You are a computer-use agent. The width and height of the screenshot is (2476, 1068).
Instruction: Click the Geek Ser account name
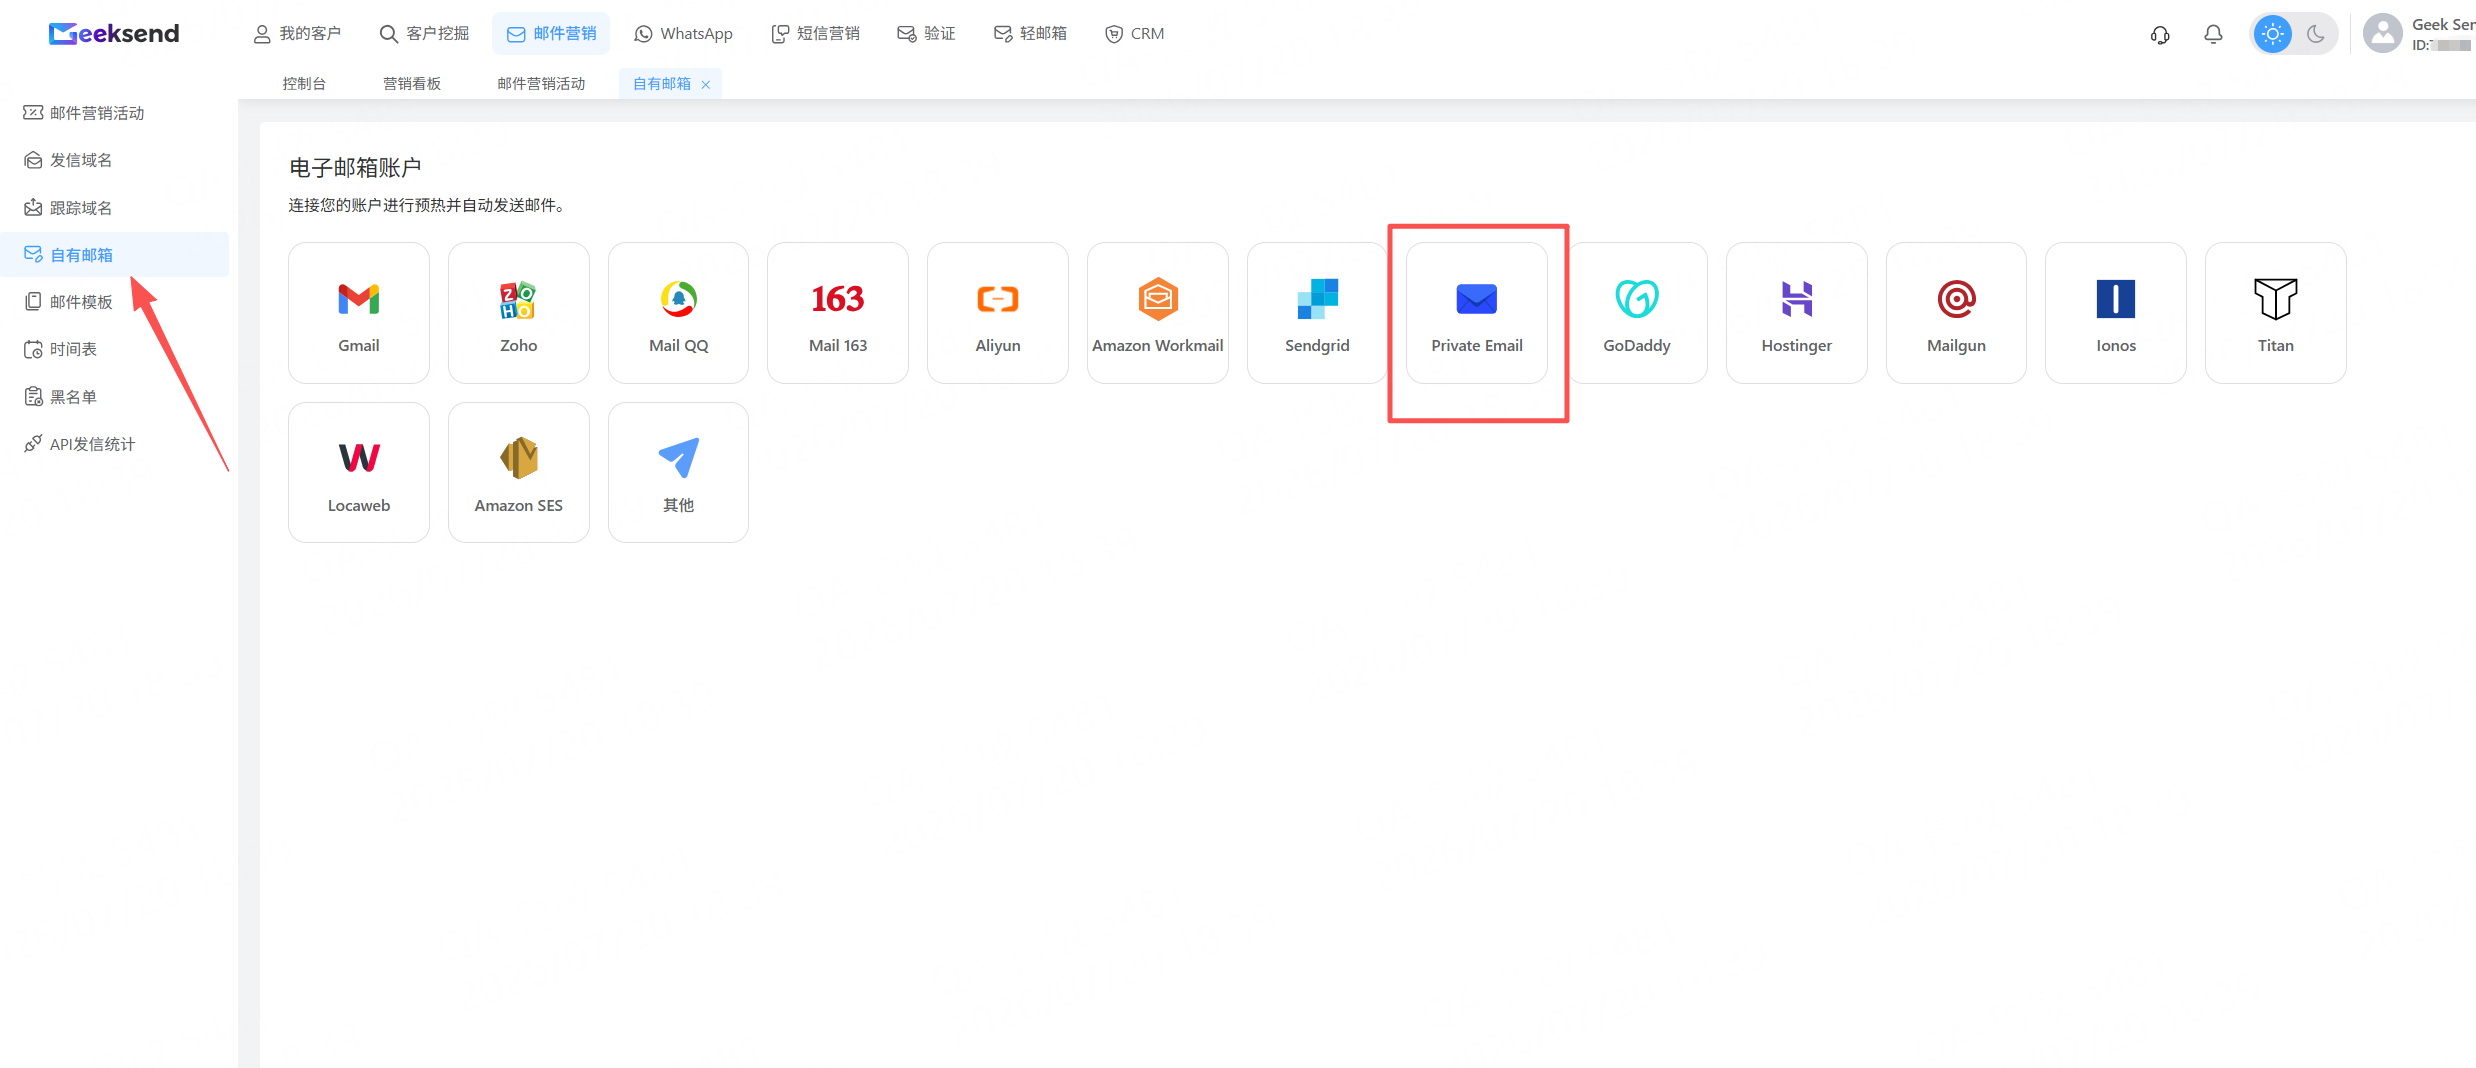pos(2443,25)
